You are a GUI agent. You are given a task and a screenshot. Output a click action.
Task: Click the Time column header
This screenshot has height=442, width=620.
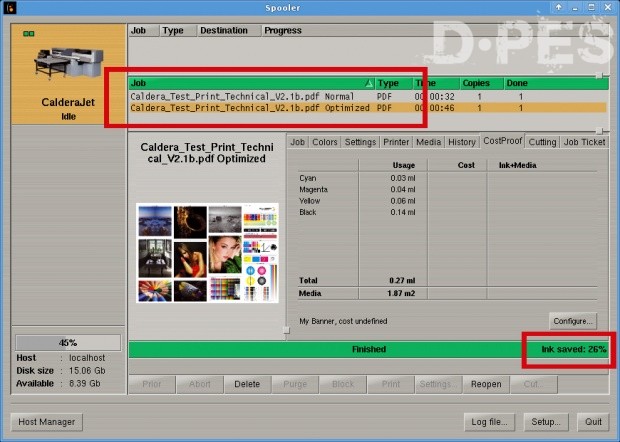(x=437, y=83)
